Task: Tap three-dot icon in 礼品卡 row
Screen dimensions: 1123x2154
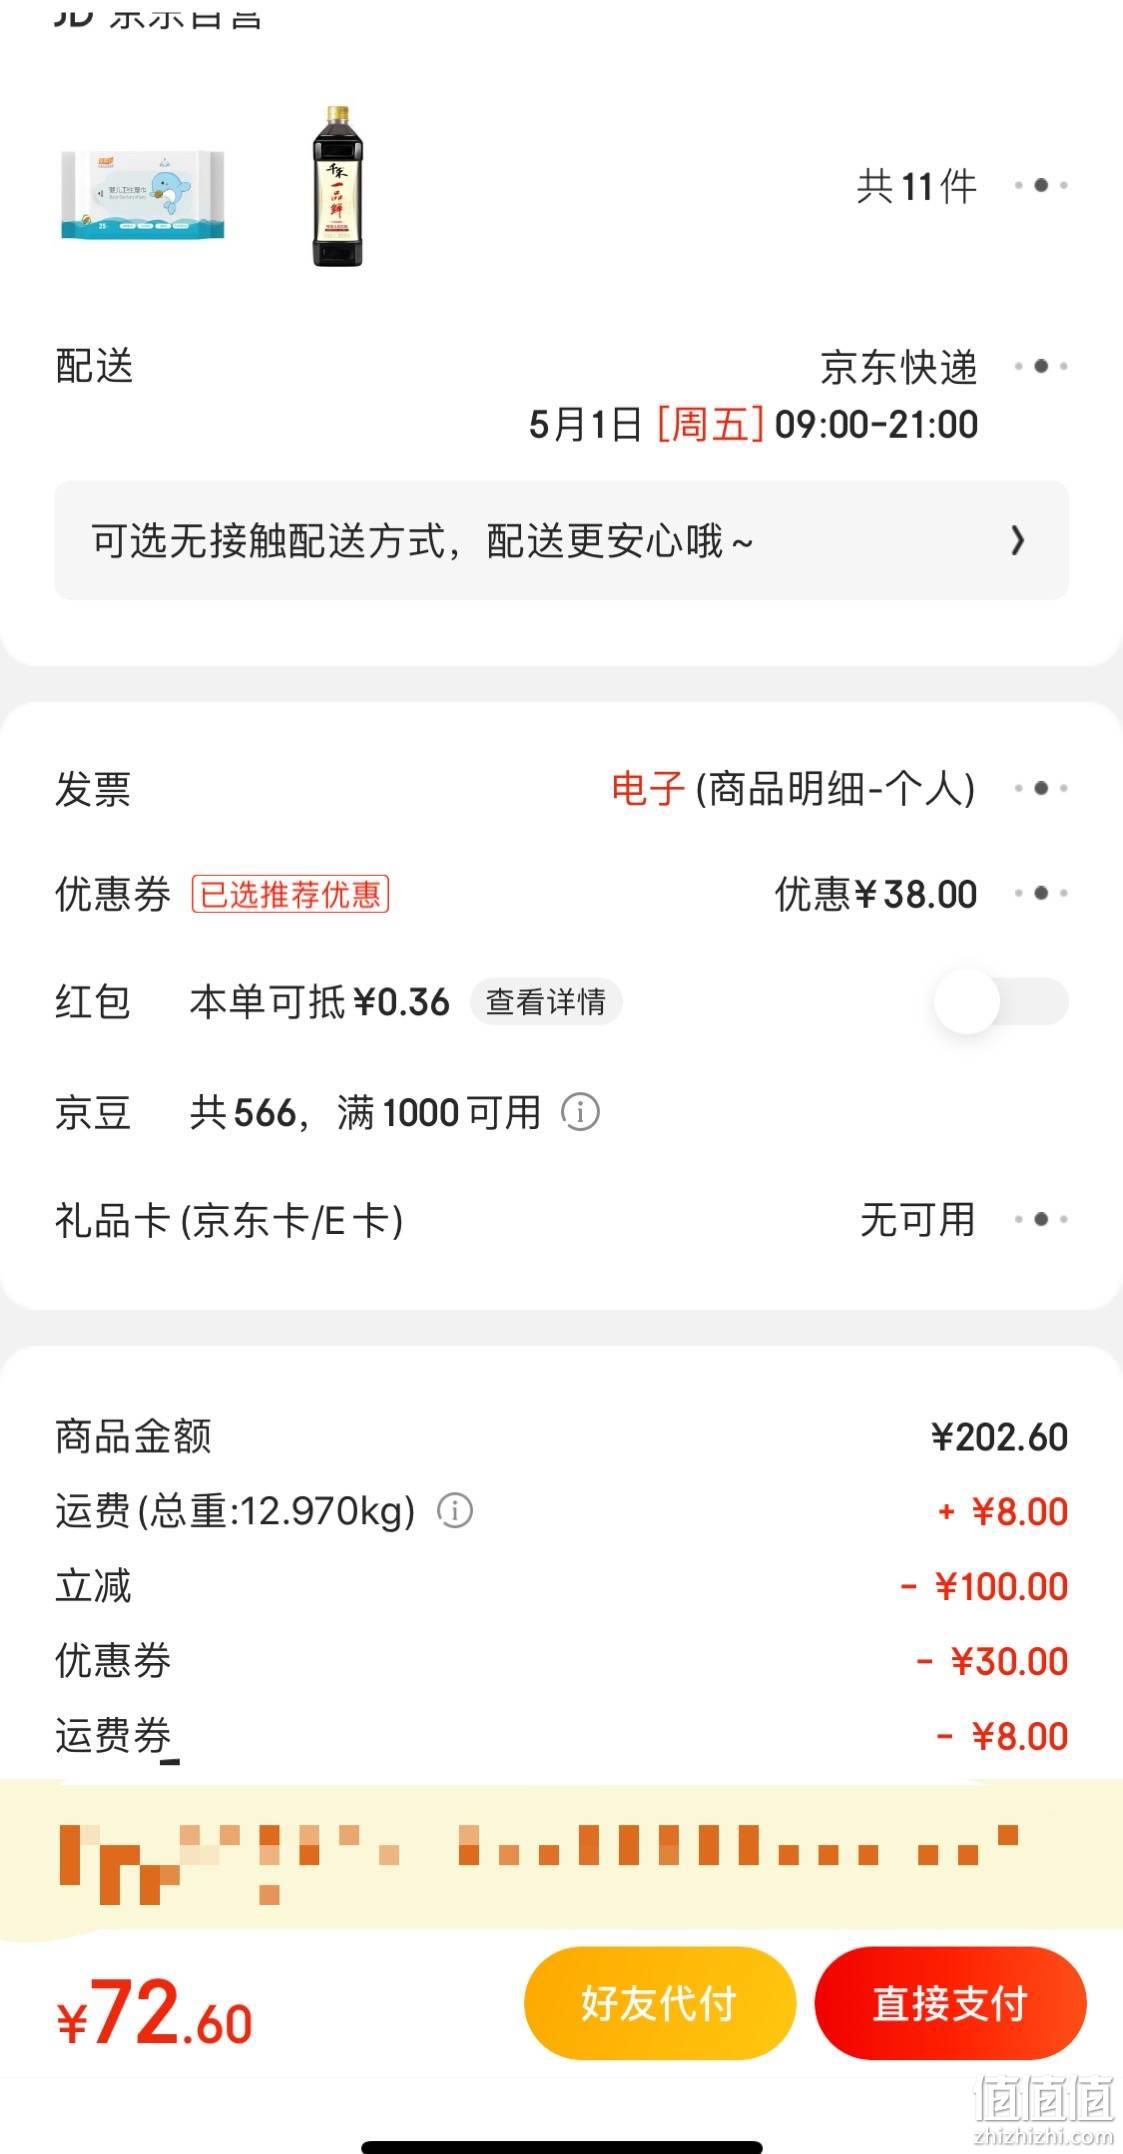Action: pyautogui.click(x=1041, y=1219)
